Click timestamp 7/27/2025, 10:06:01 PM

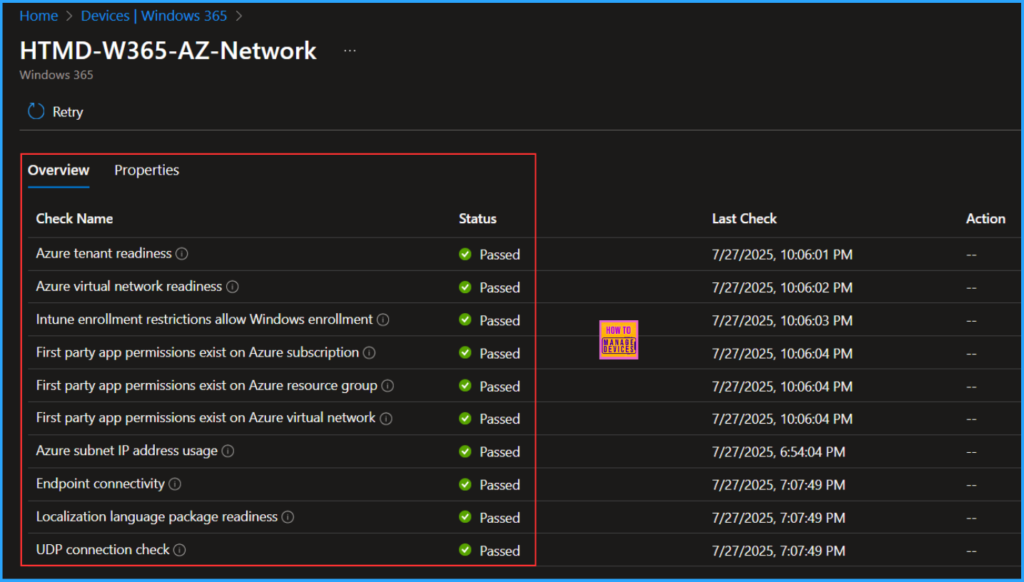(x=782, y=255)
